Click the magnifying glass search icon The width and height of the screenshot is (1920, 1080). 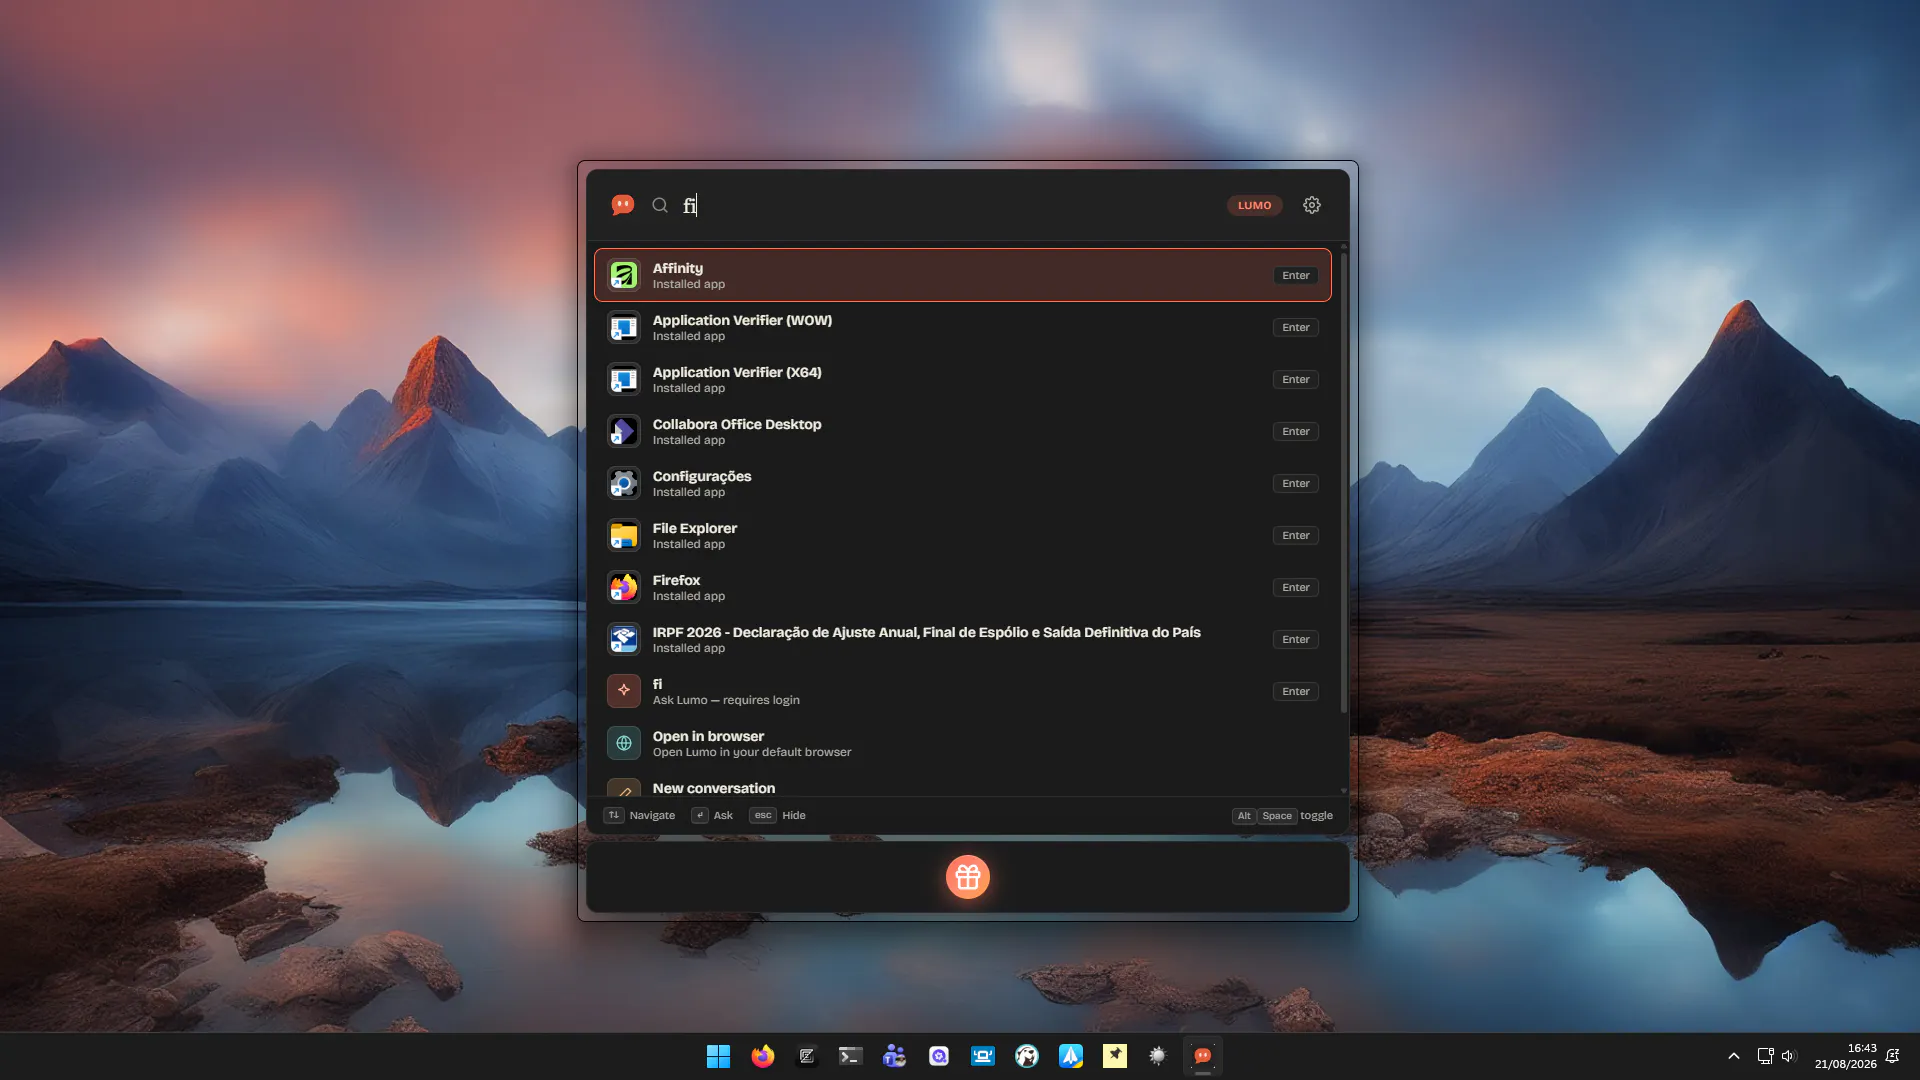660,205
